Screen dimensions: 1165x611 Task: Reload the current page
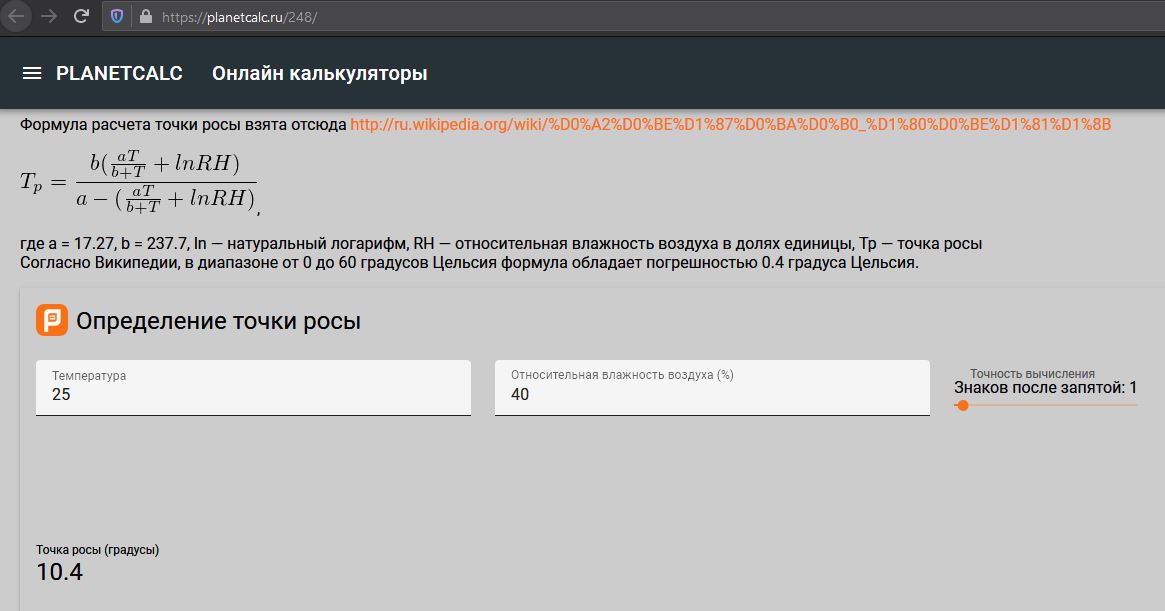click(82, 16)
